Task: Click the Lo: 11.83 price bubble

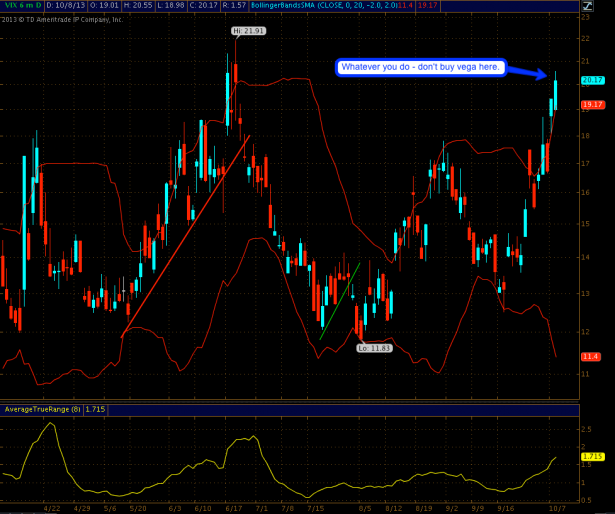Action: [x=371, y=348]
